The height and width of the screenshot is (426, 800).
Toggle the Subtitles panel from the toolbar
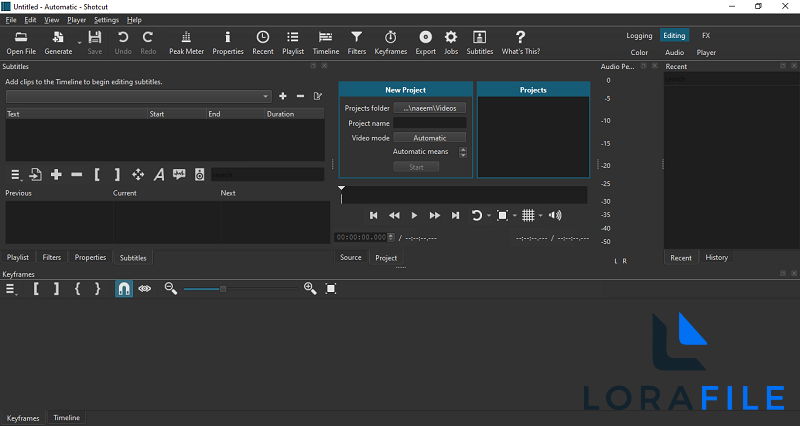click(480, 43)
